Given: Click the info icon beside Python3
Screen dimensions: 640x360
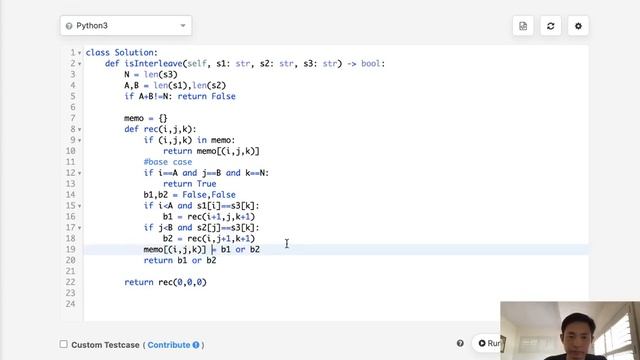Looking at the screenshot, I should click(x=69, y=26).
